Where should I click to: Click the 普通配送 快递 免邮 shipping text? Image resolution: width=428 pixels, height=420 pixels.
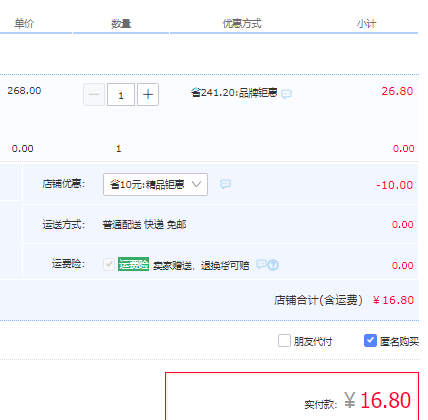pos(144,225)
